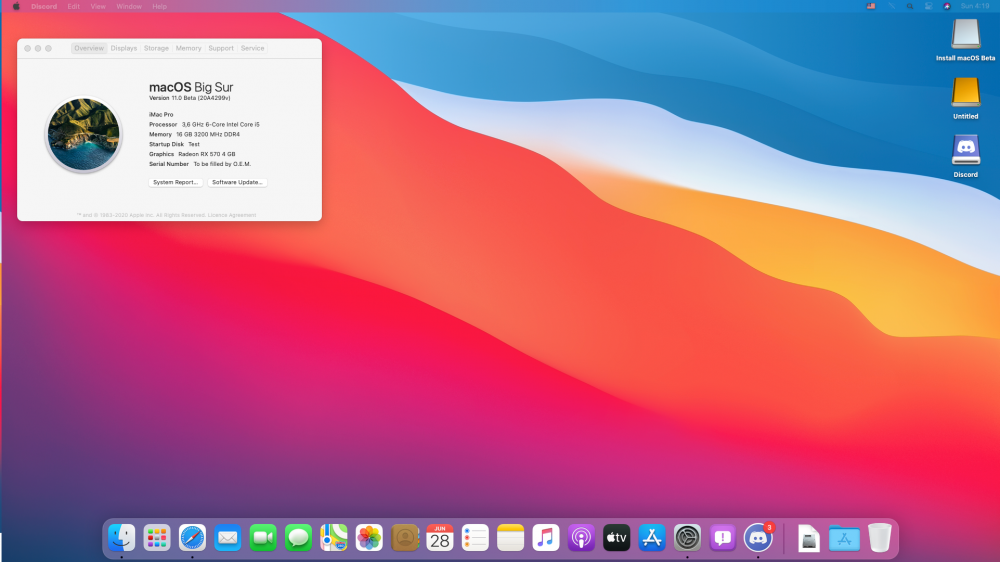Click the US flag input source
Screen dimensions: 1000x562
(871, 6)
